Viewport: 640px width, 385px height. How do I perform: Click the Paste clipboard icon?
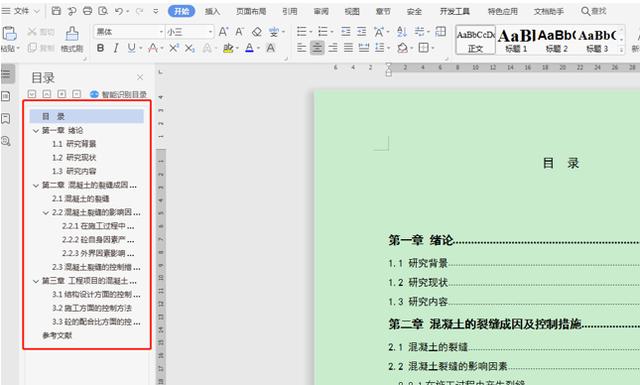[x=9, y=33]
